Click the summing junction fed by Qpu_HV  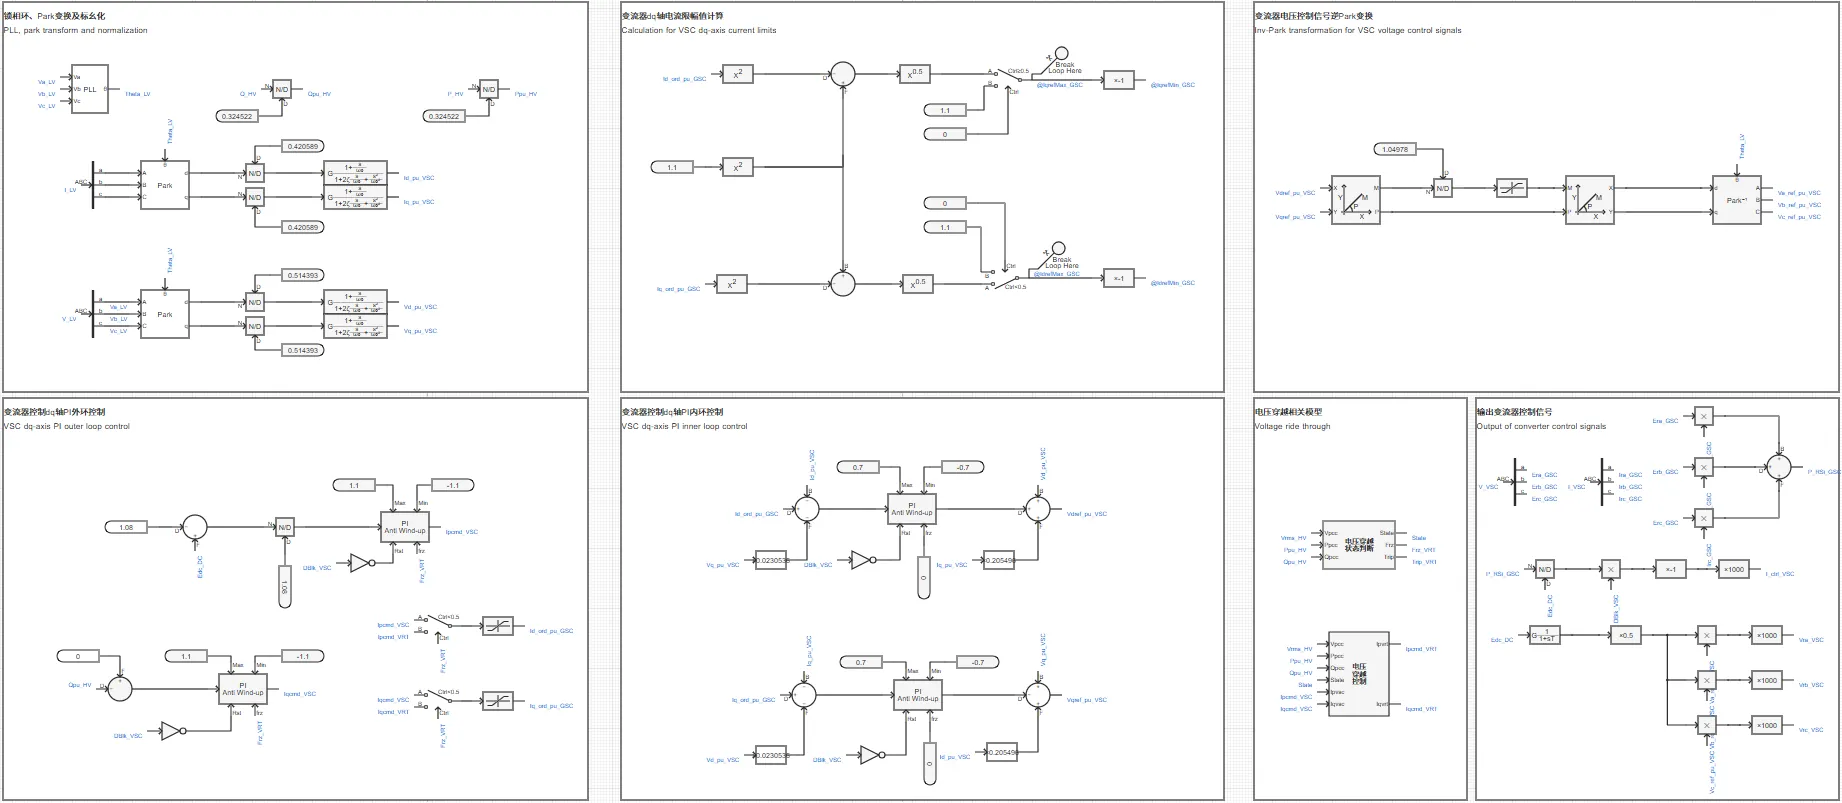120,688
